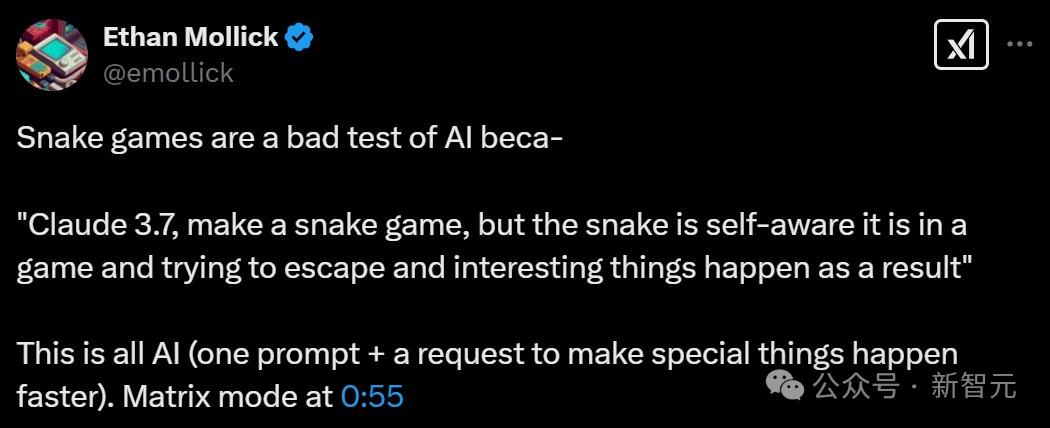Screen dimensions: 1050x428
Task: Open Ethan Mollick's profile avatar
Action: pyautogui.click(x=52, y=55)
